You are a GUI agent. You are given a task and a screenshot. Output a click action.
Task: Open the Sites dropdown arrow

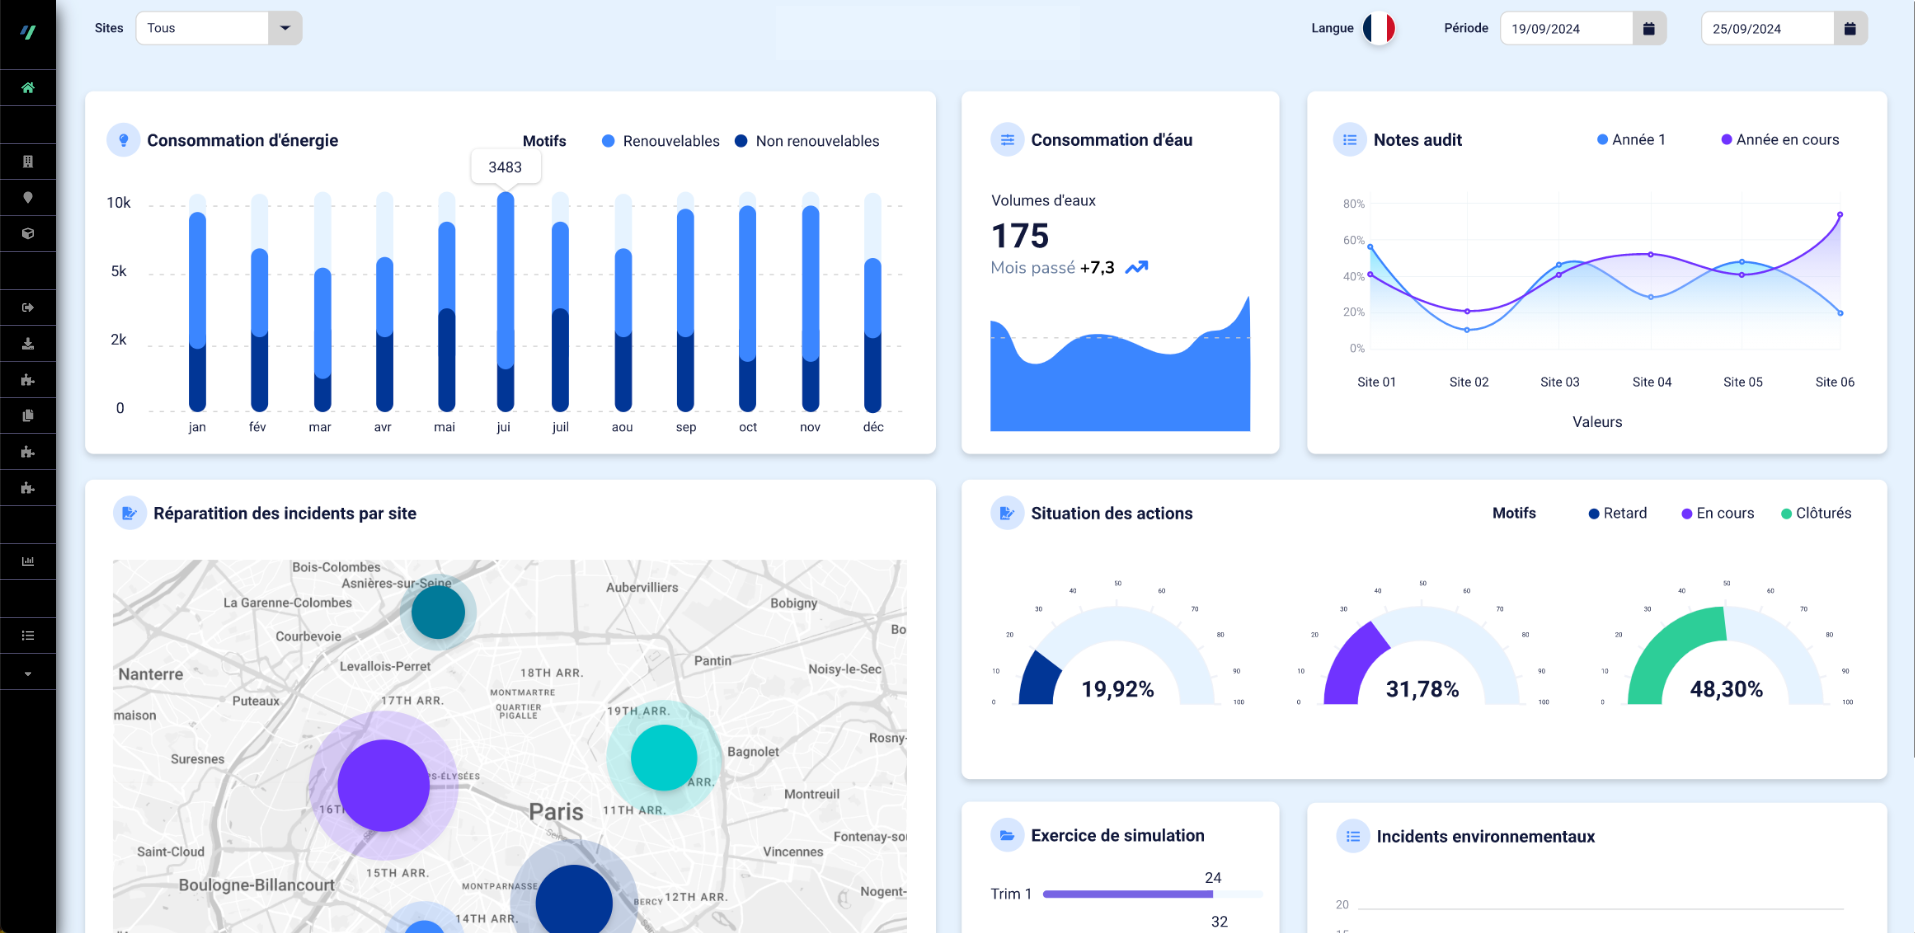click(285, 28)
